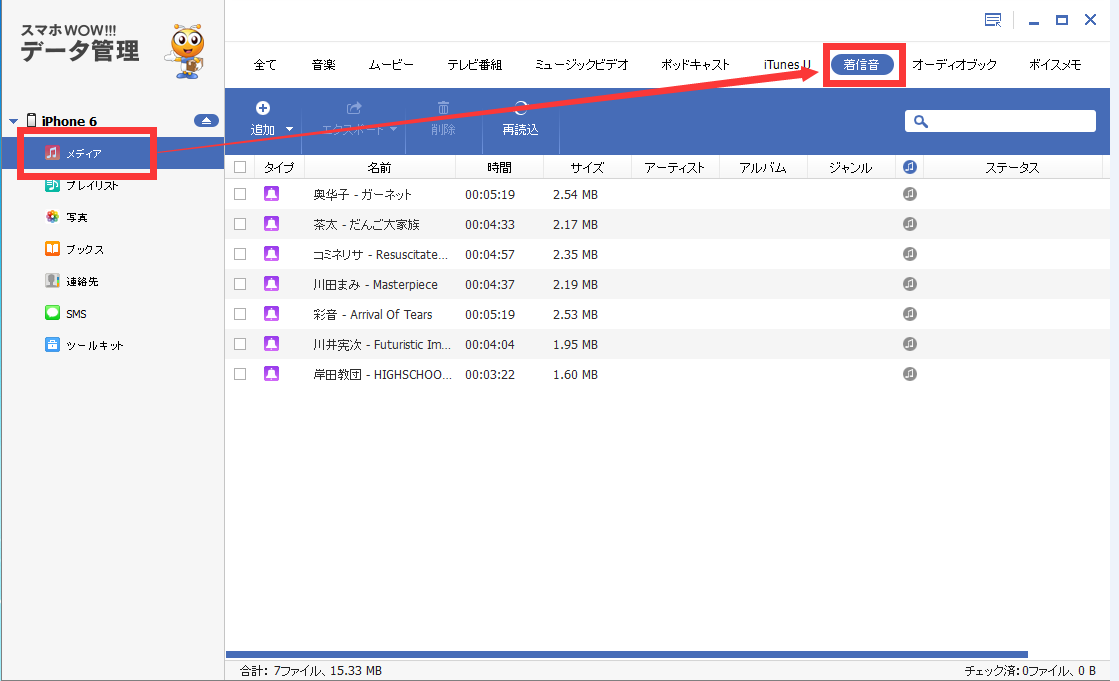Sort by the サイズ column header
The height and width of the screenshot is (681, 1119).
(x=587, y=167)
